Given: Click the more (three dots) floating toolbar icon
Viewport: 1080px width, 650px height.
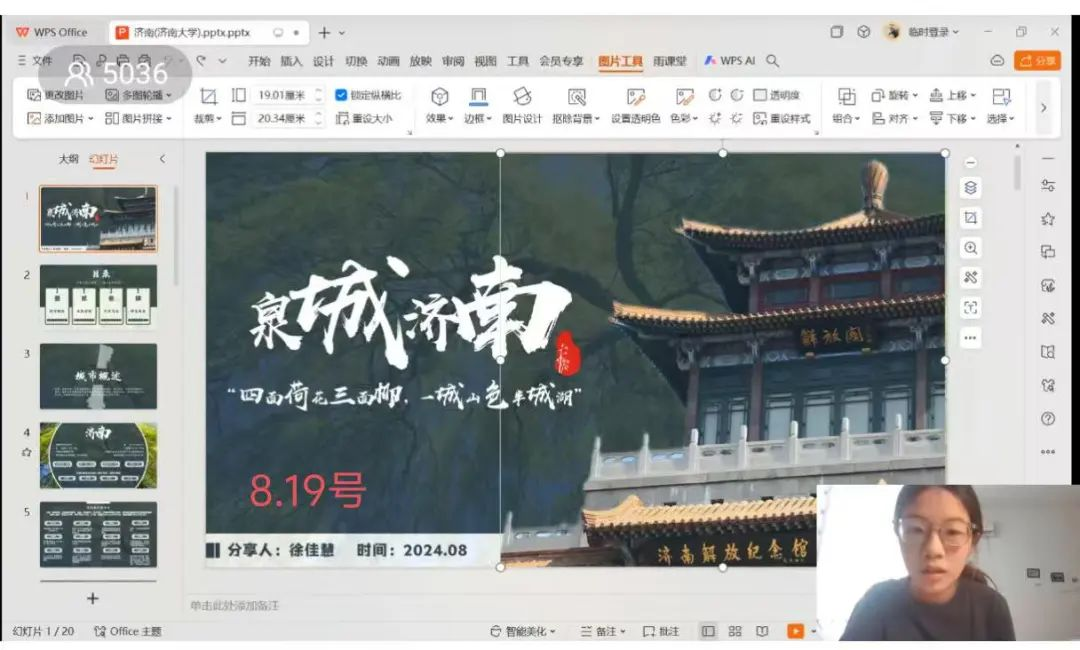Looking at the screenshot, I should pyautogui.click(x=970, y=337).
